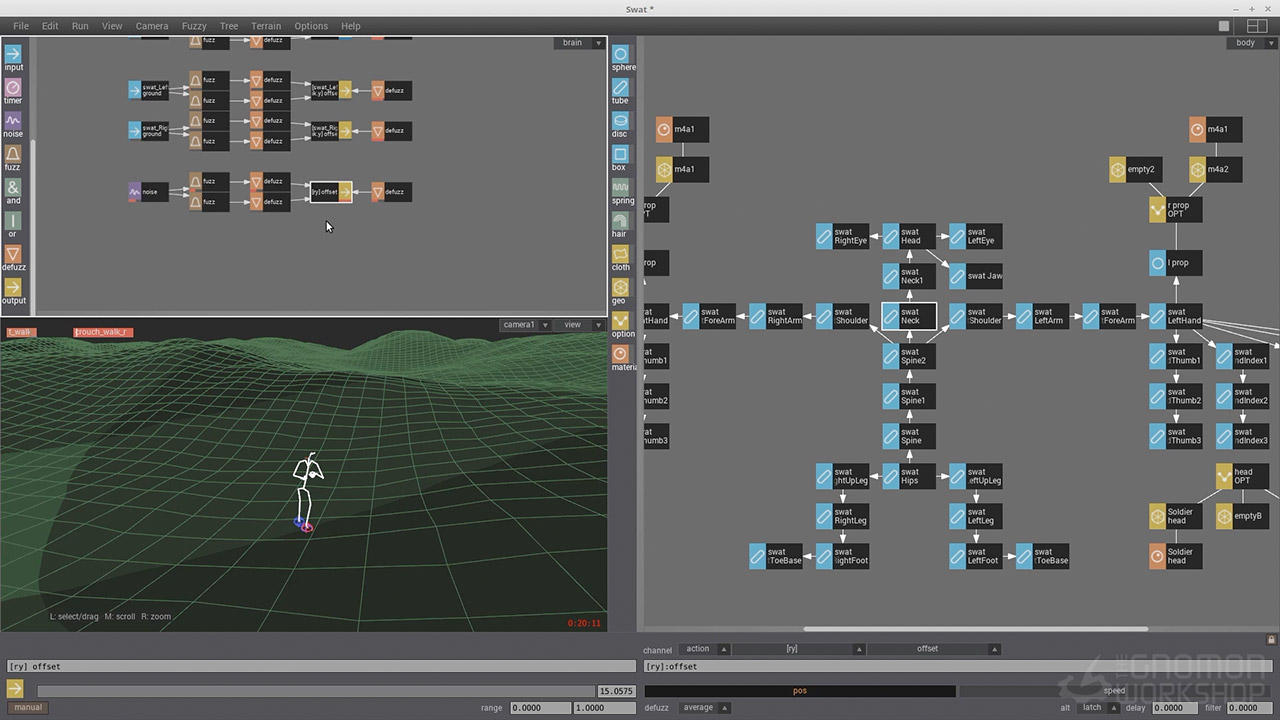Toggle the split-panel layout button
Image resolution: width=1280 pixels, height=720 pixels.
click(1256, 26)
